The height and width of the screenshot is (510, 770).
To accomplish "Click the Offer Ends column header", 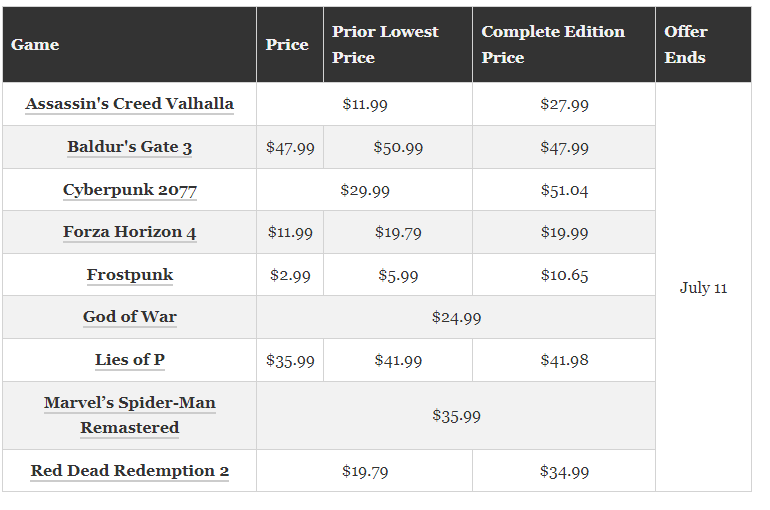I will pyautogui.click(x=685, y=45).
